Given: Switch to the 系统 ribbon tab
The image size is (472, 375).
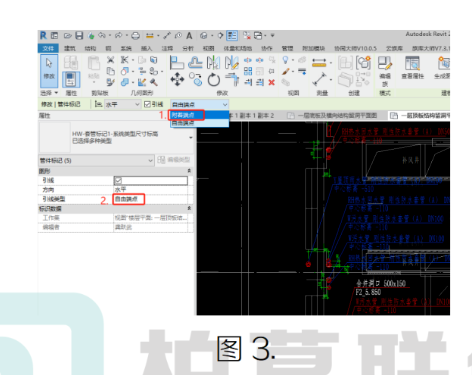Looking at the screenshot, I should (126, 48).
